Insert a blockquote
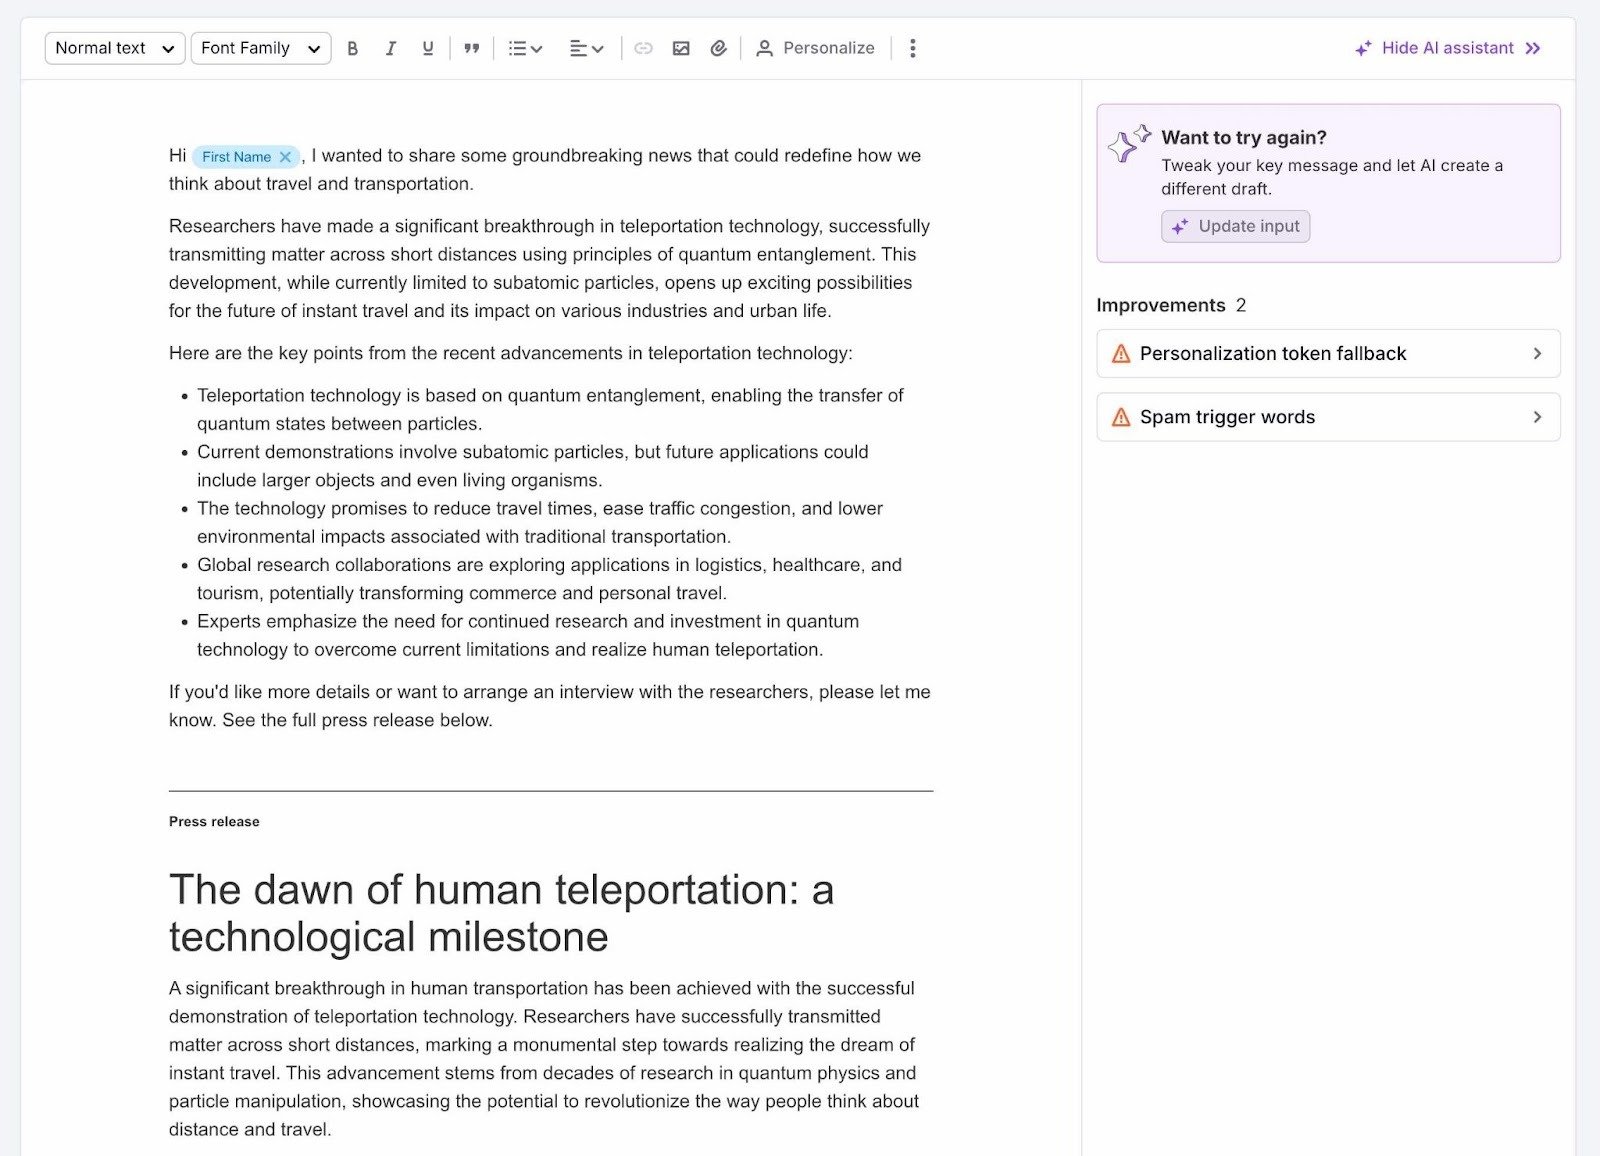Image resolution: width=1600 pixels, height=1156 pixels. point(471,47)
